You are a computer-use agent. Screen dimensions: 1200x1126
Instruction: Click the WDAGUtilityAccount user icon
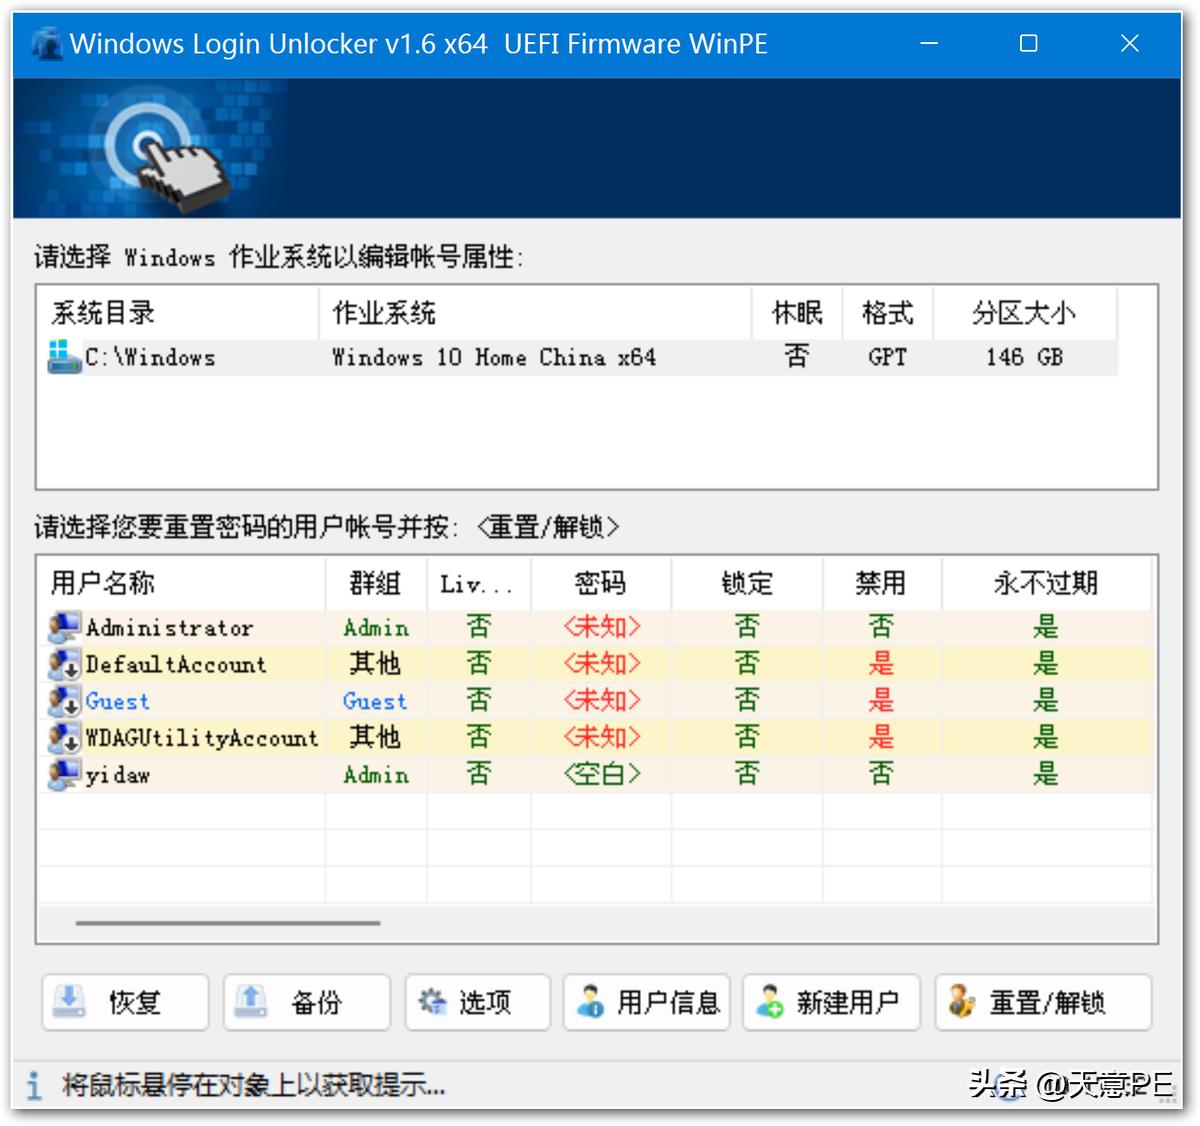pyautogui.click(x=65, y=738)
